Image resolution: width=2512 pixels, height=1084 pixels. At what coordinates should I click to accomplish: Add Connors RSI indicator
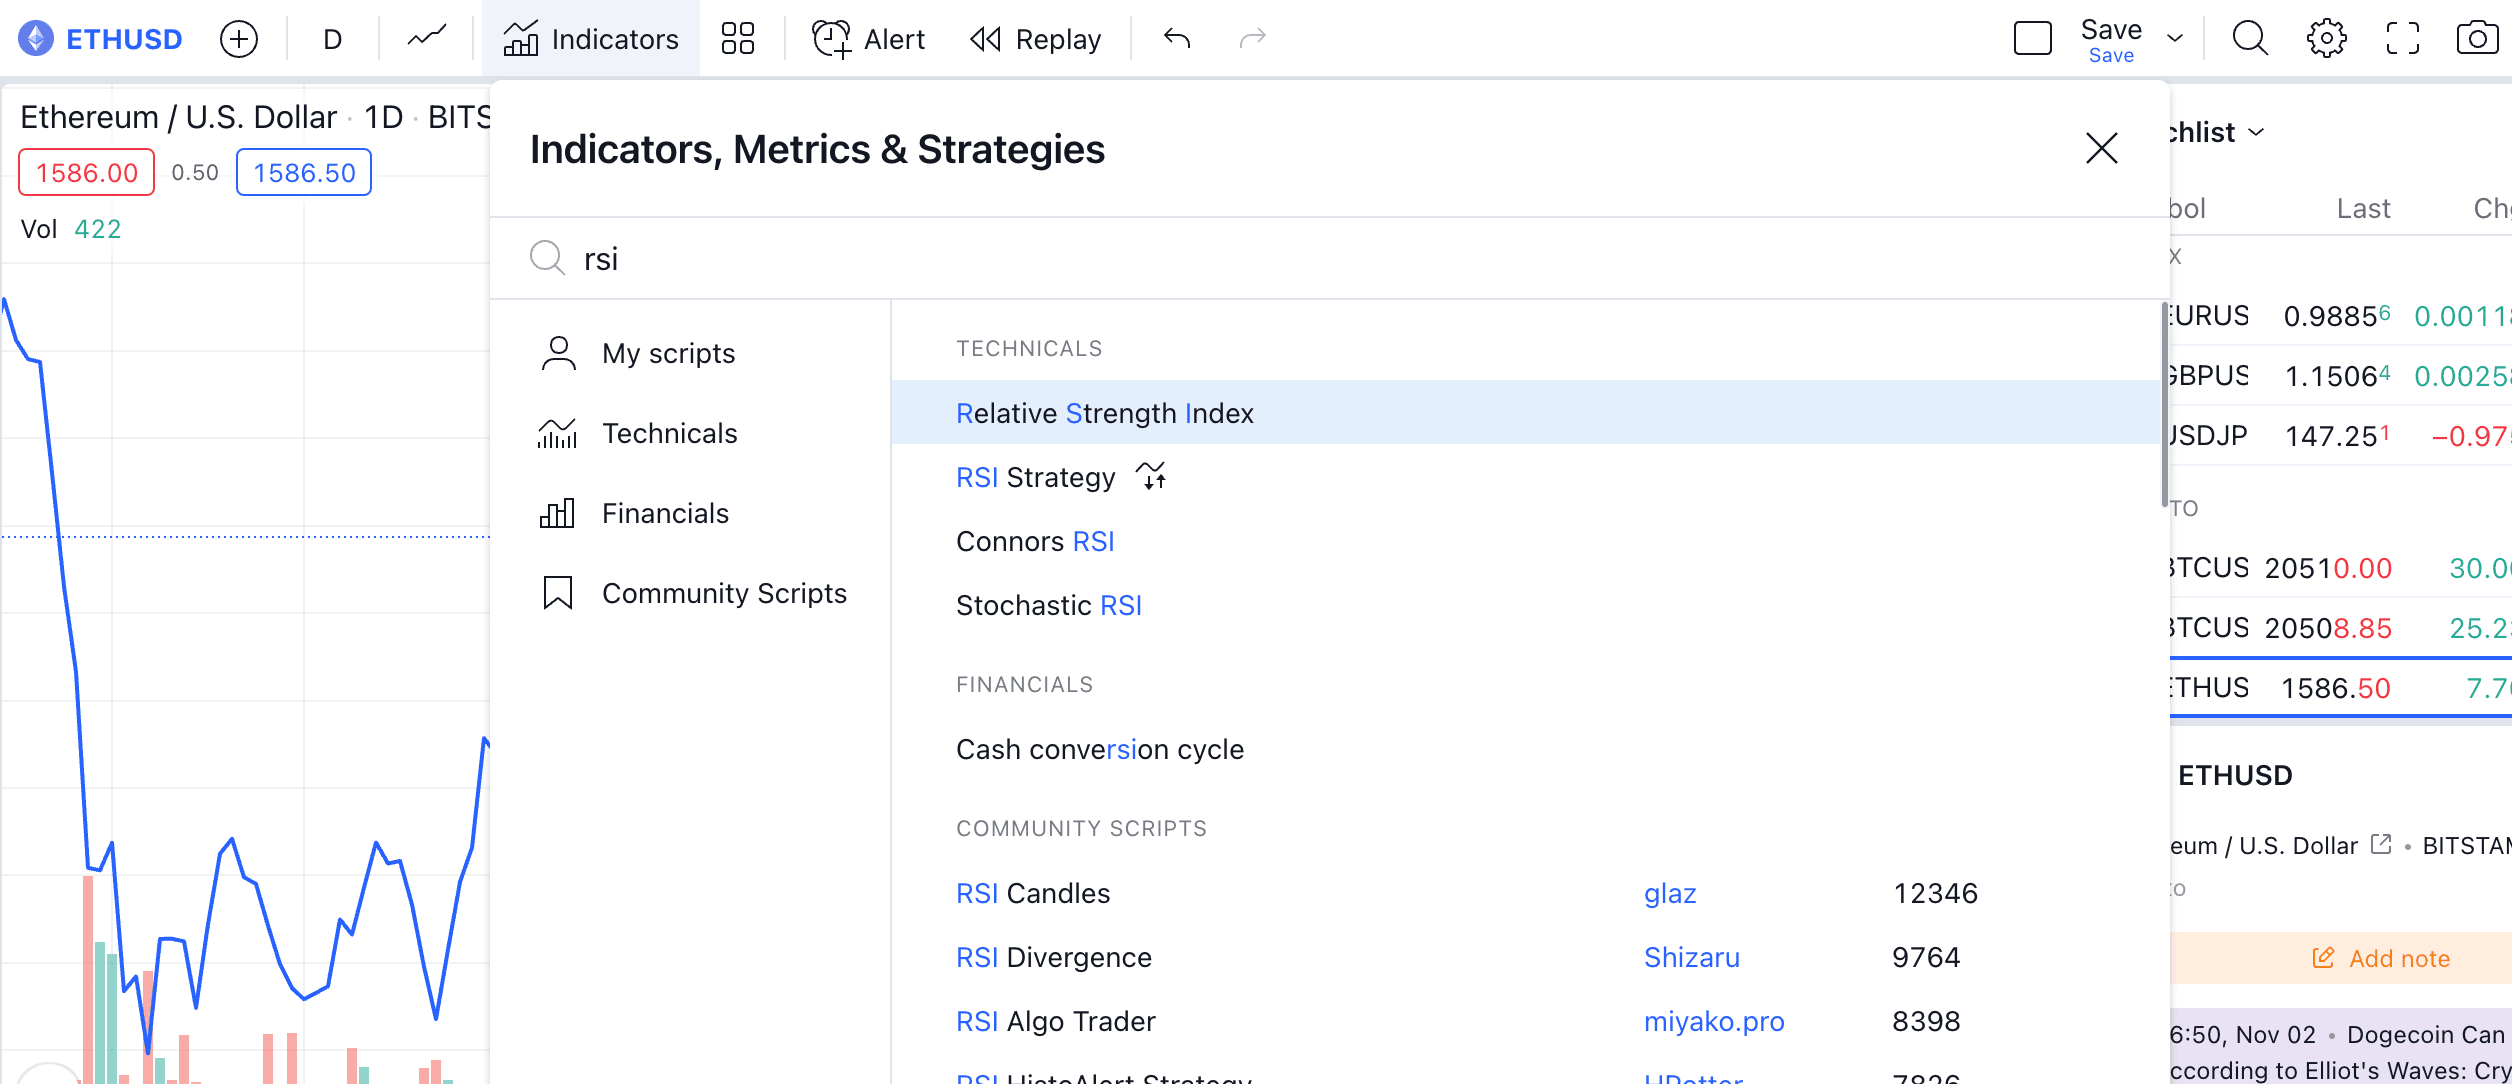[x=1525, y=541]
